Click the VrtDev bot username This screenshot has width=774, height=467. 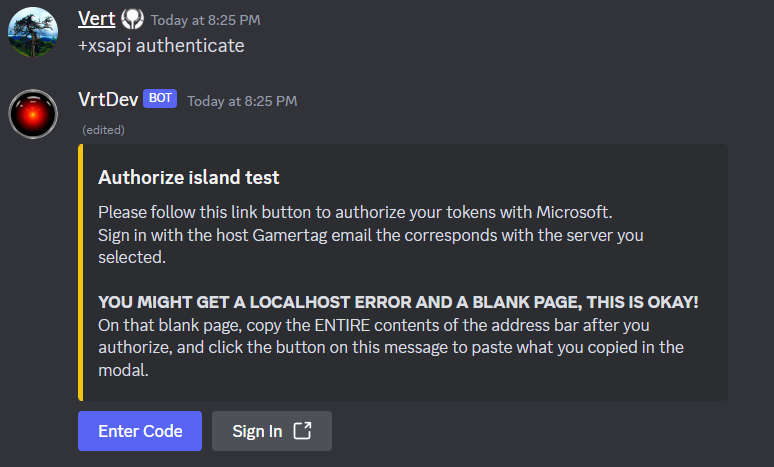pyautogui.click(x=107, y=100)
